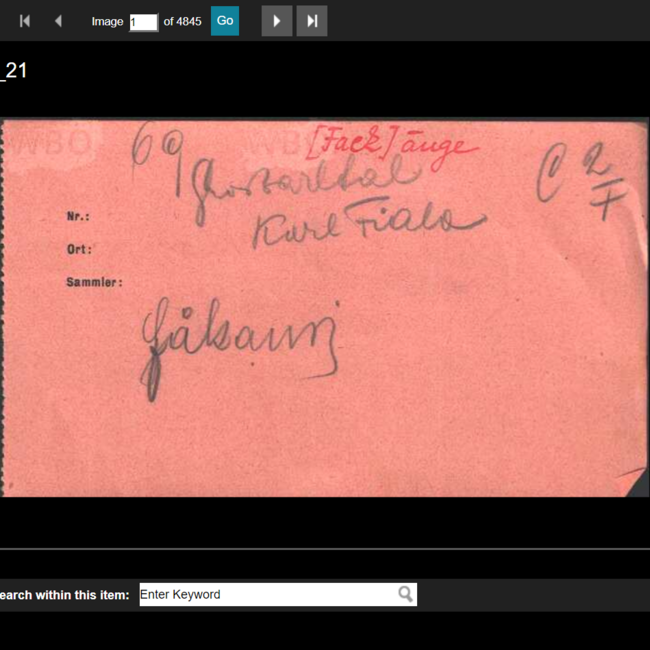Screen dimensions: 650x650
Task: Advance to the next image
Action: click(x=277, y=21)
